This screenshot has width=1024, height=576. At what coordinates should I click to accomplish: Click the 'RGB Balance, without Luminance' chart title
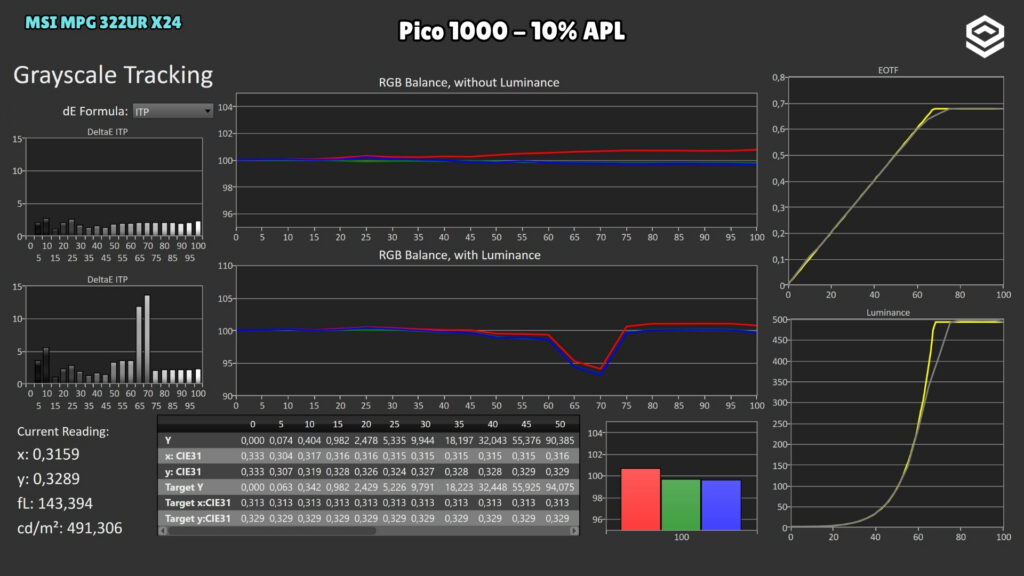469,82
